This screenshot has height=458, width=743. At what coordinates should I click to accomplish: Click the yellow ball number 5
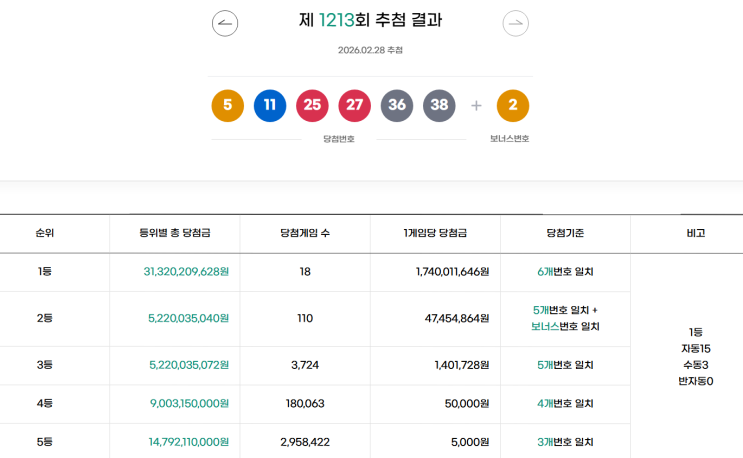point(227,105)
